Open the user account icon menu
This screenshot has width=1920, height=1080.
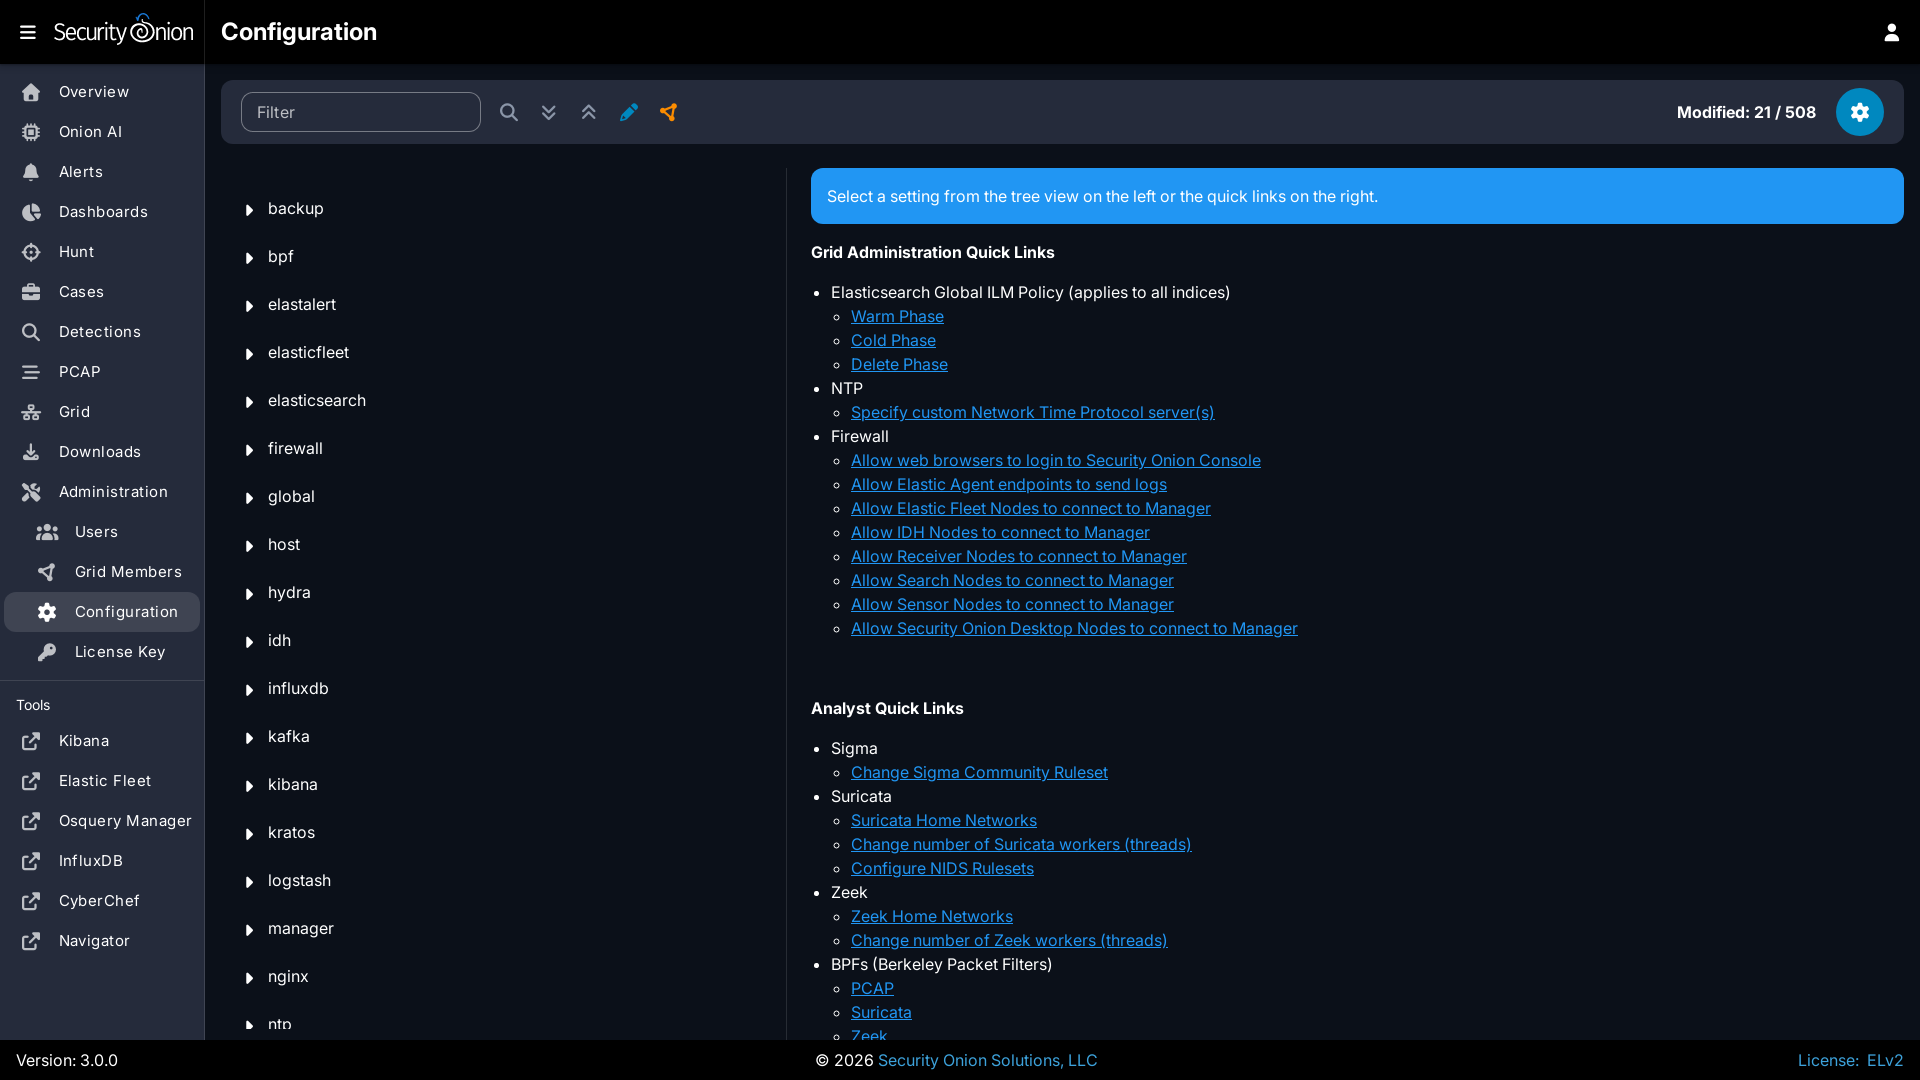point(1891,32)
